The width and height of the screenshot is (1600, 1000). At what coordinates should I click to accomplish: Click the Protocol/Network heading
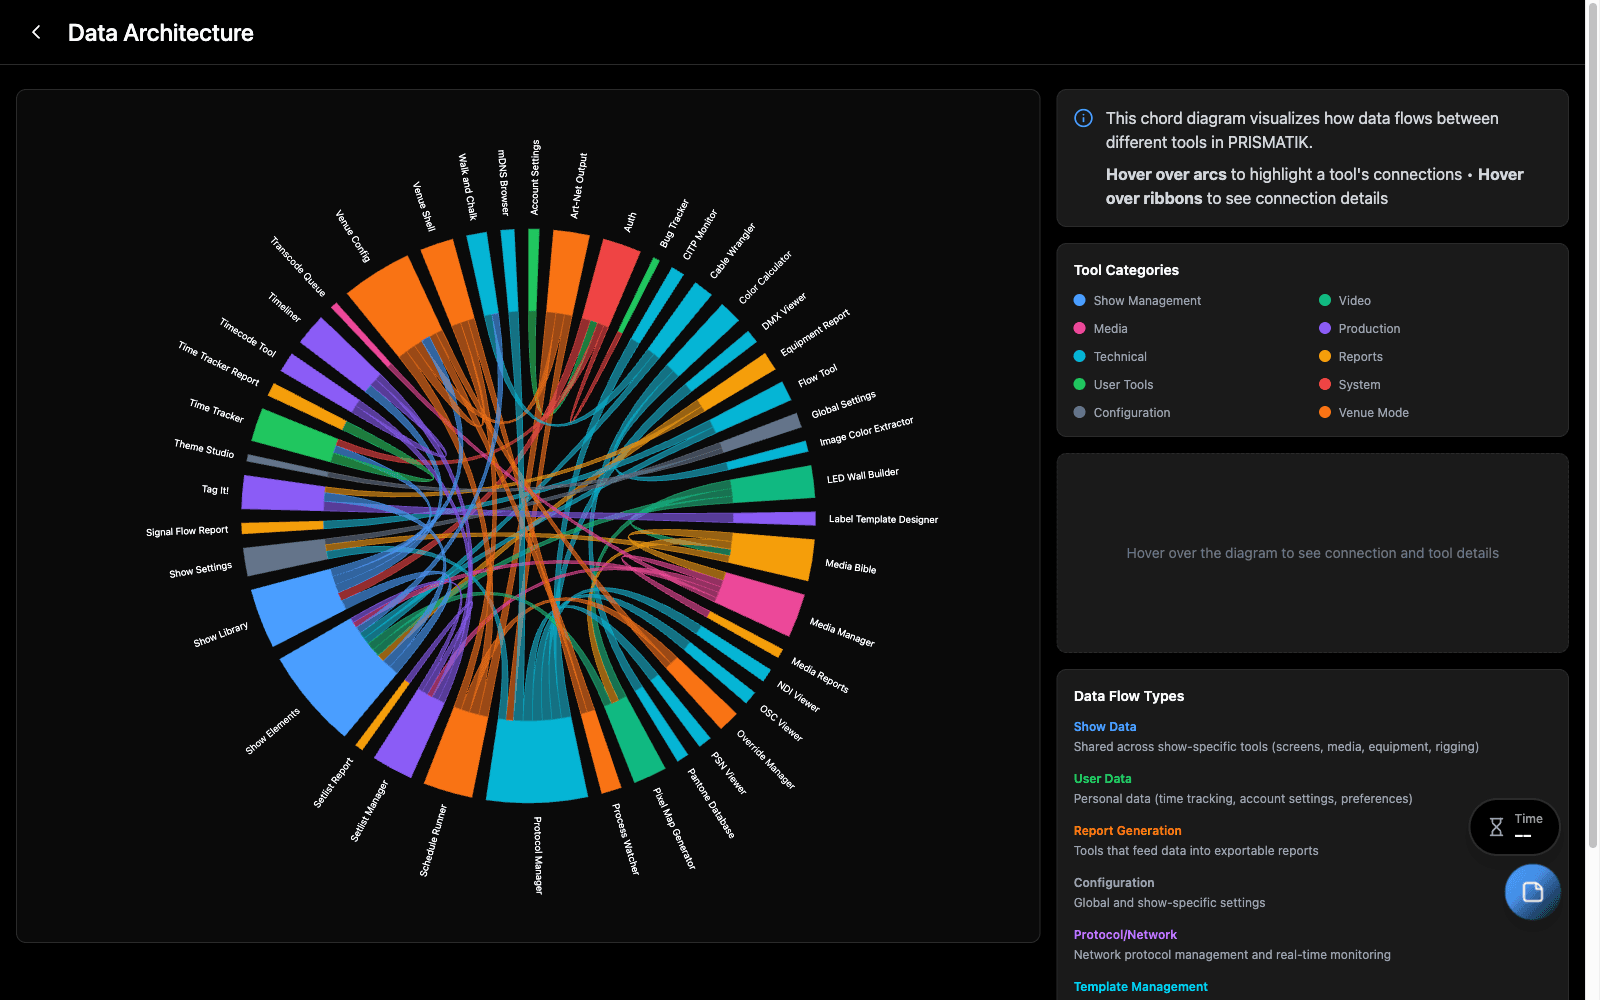[1125, 935]
